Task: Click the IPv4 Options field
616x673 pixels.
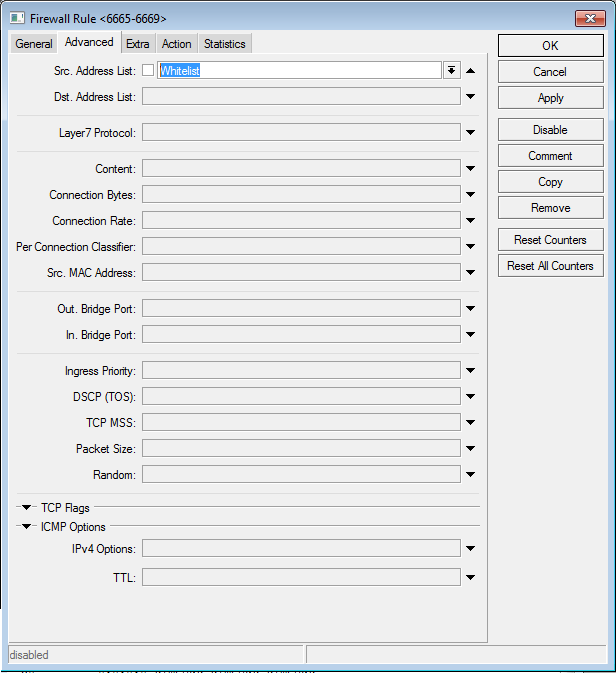Action: (x=301, y=549)
